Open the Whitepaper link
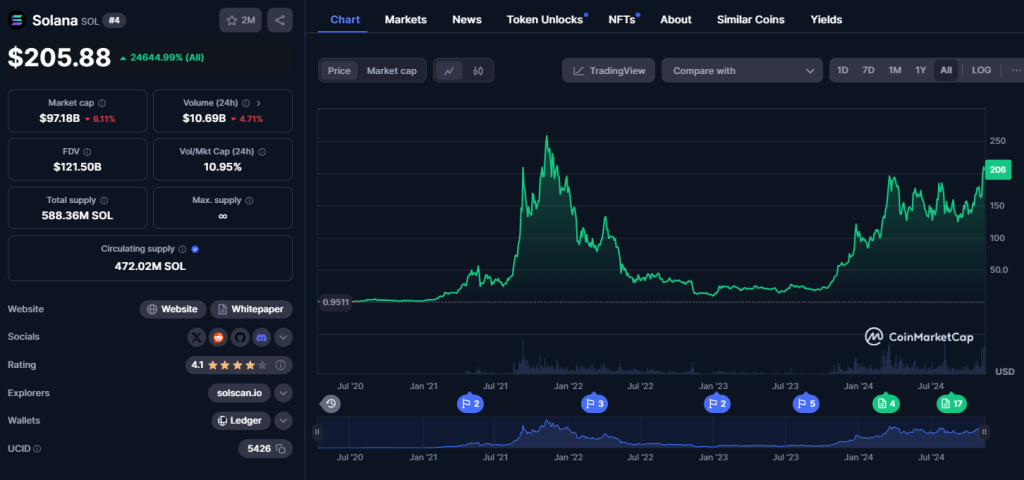 251,310
